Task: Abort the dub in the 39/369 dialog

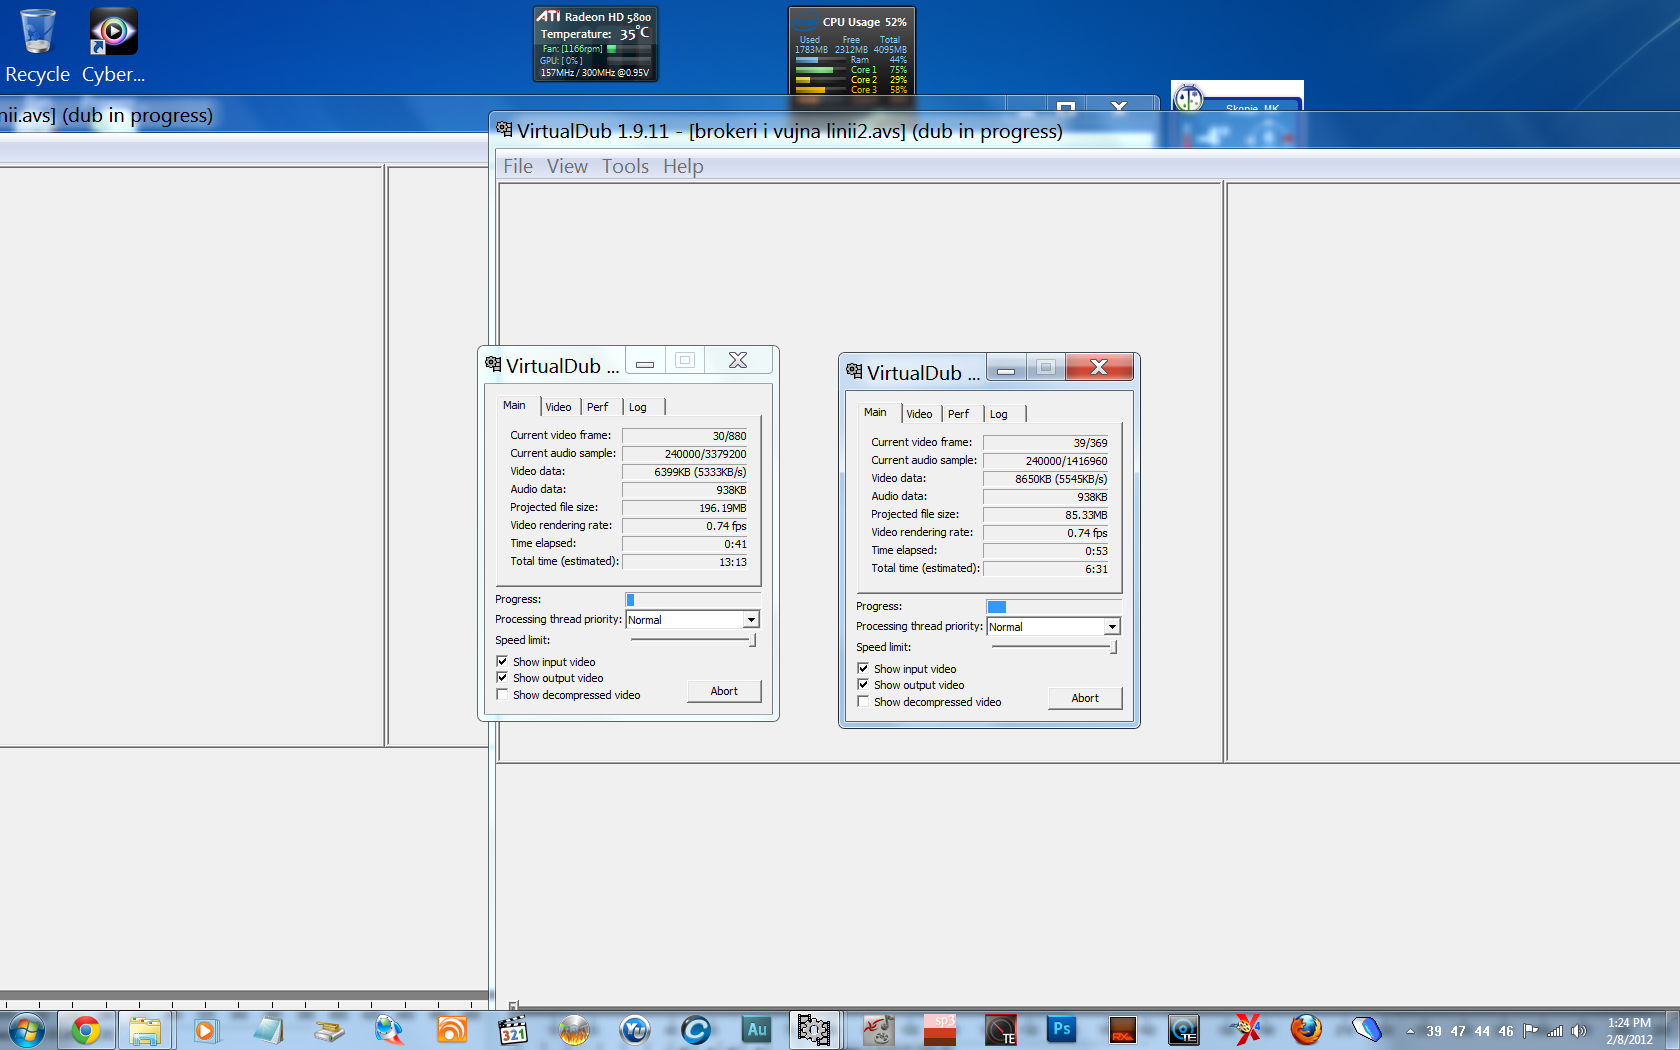Action: coord(1085,698)
